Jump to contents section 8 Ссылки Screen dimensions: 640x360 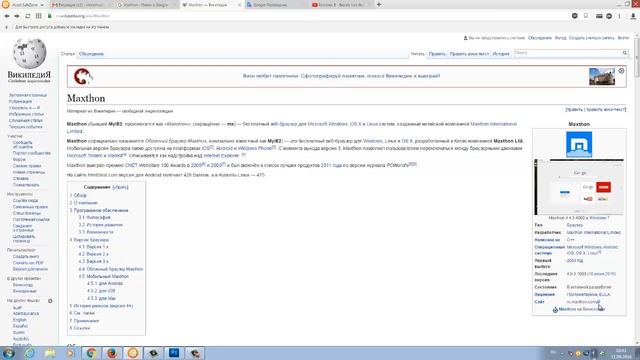point(80,328)
